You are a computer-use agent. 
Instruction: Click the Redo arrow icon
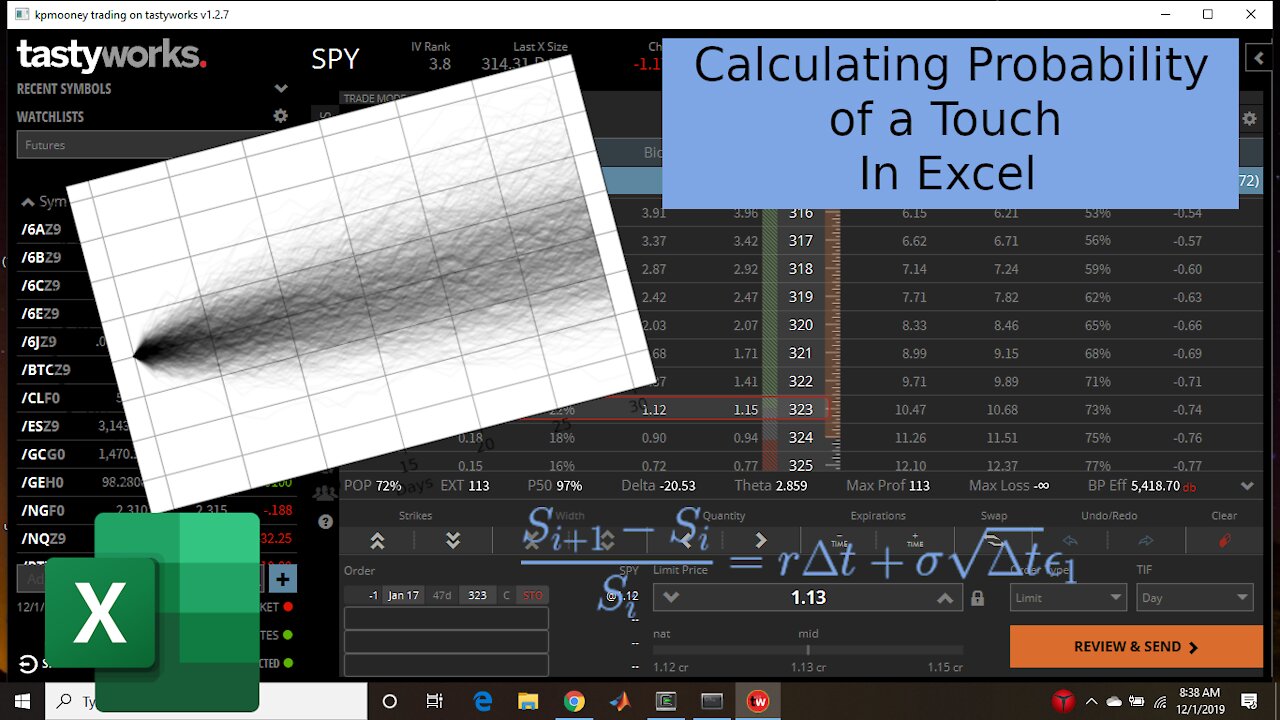(x=1146, y=540)
